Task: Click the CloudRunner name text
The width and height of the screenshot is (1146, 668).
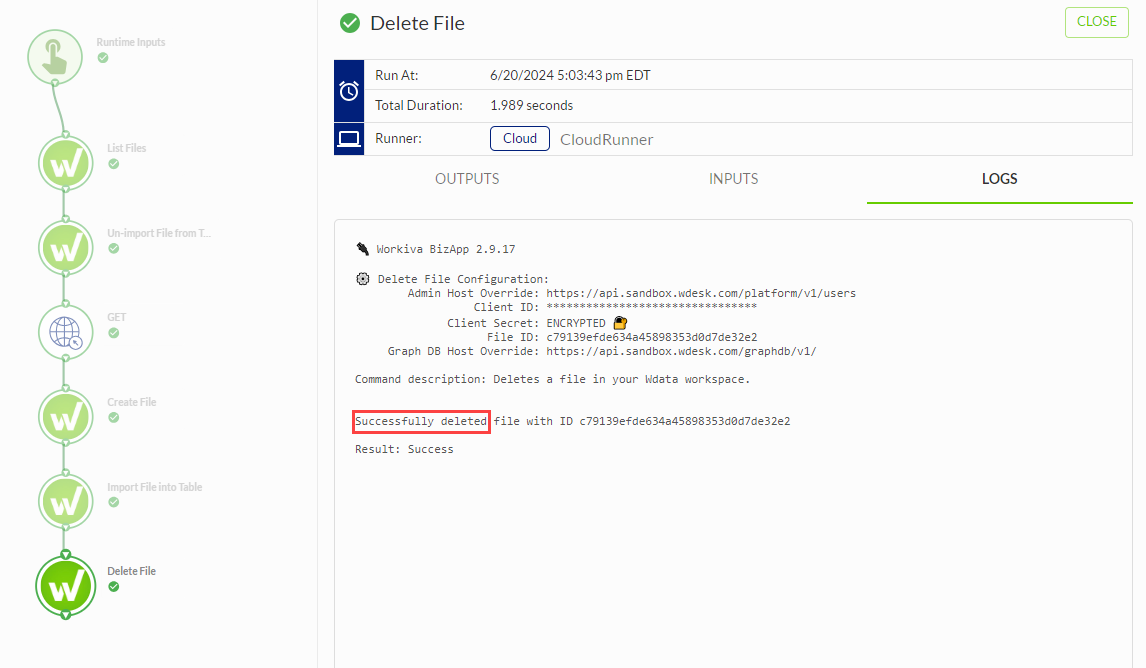Action: [607, 140]
